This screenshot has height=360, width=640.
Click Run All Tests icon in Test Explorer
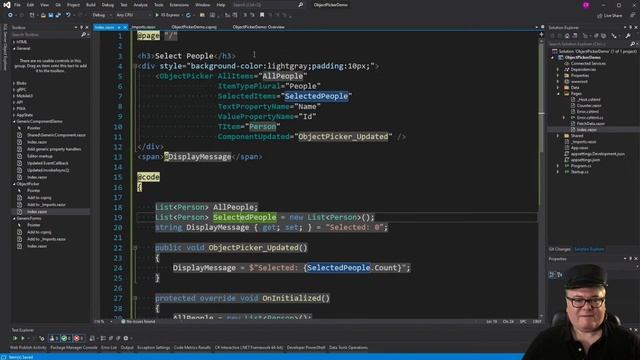coord(15,338)
